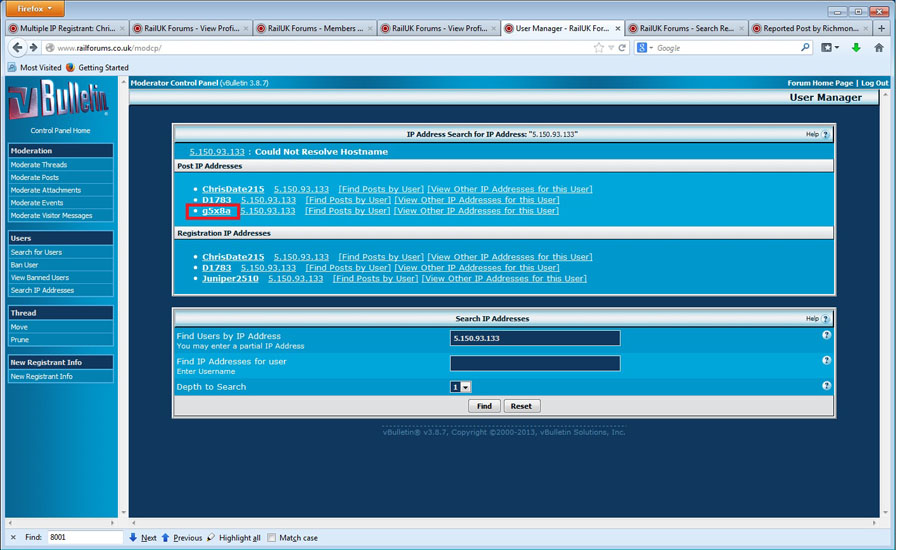Click Control Panel Home link
900x550 pixels.
(60, 130)
